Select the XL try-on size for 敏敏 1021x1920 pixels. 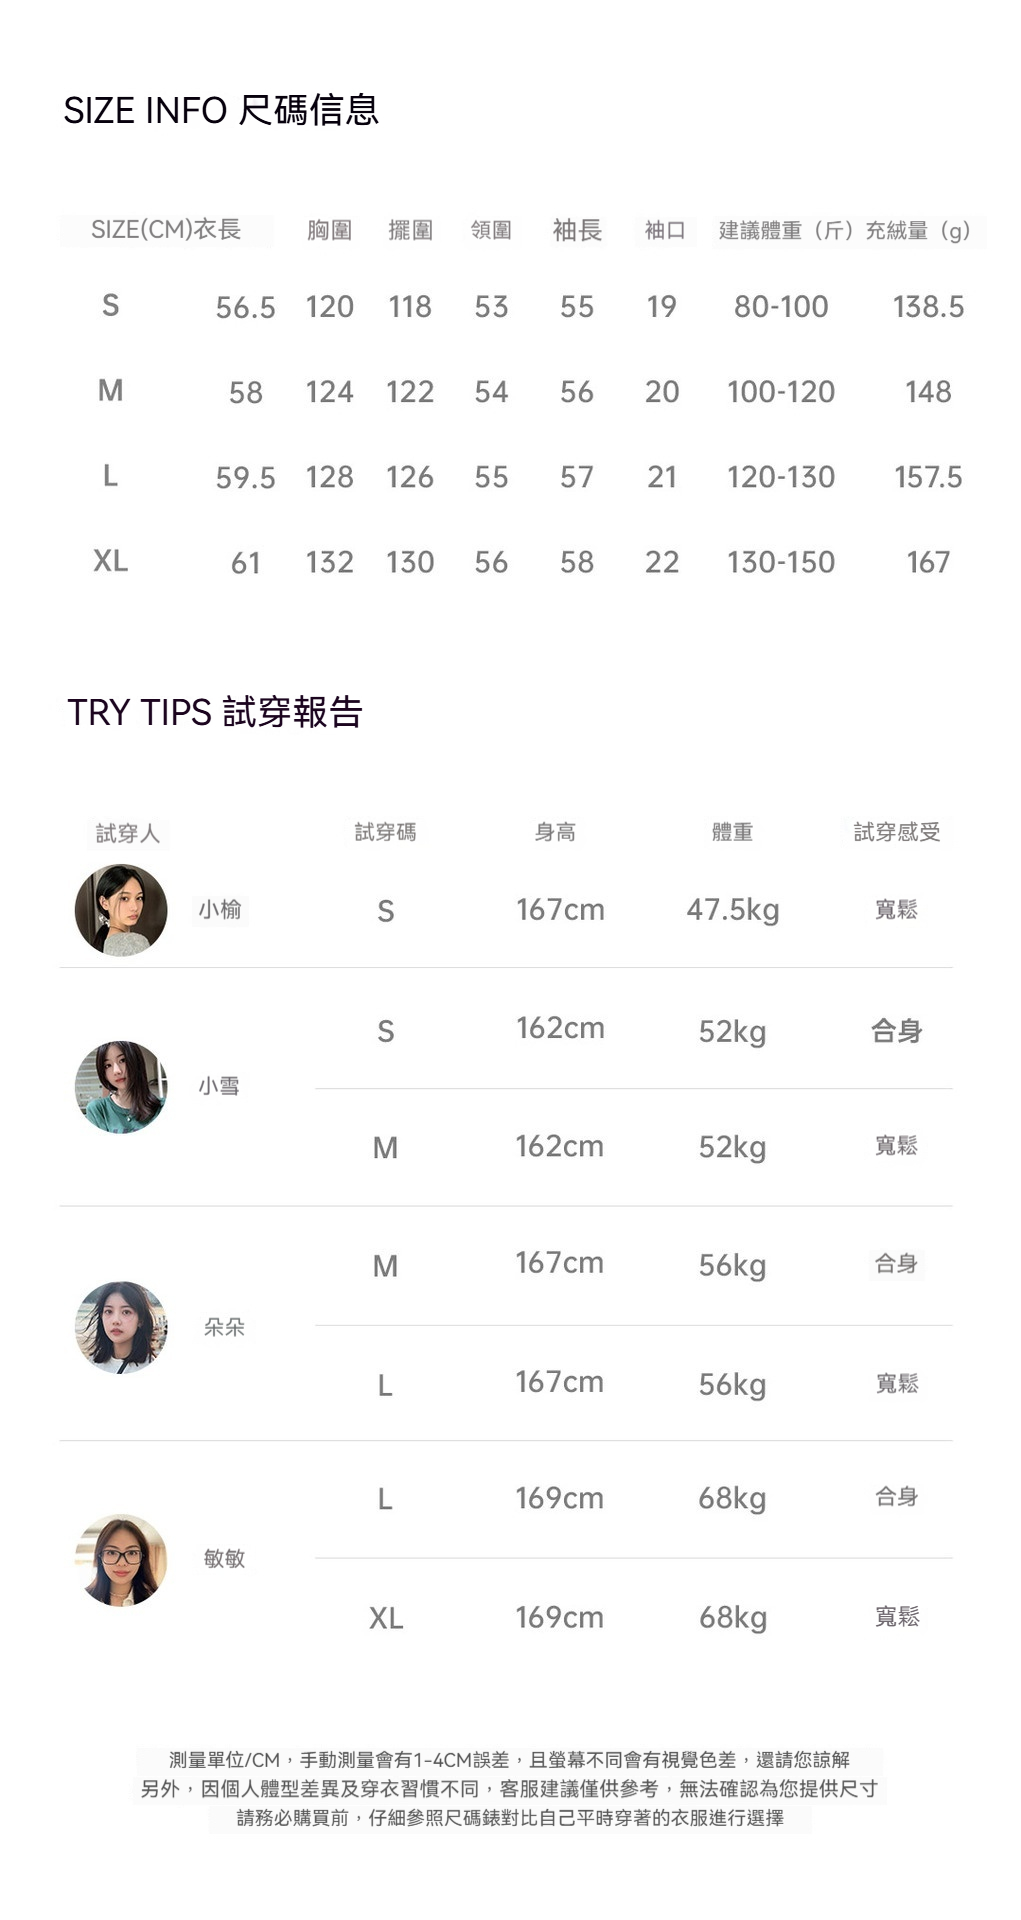click(x=386, y=1618)
